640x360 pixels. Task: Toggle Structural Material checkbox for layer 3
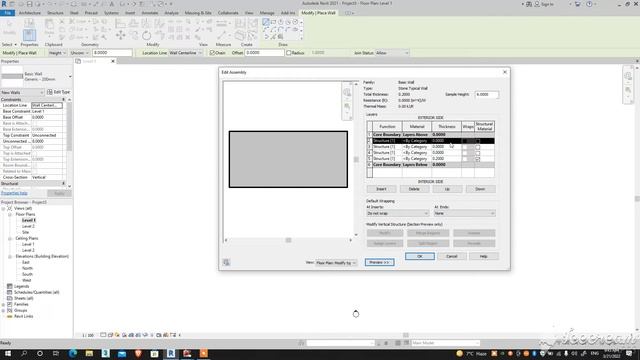[478, 147]
